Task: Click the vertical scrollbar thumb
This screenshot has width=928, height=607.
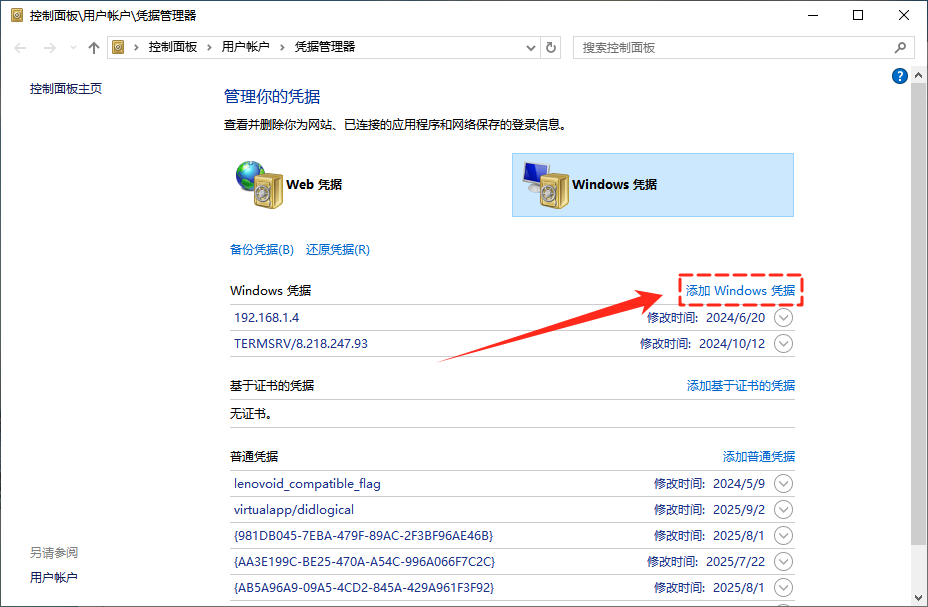Action: pyautogui.click(x=918, y=314)
